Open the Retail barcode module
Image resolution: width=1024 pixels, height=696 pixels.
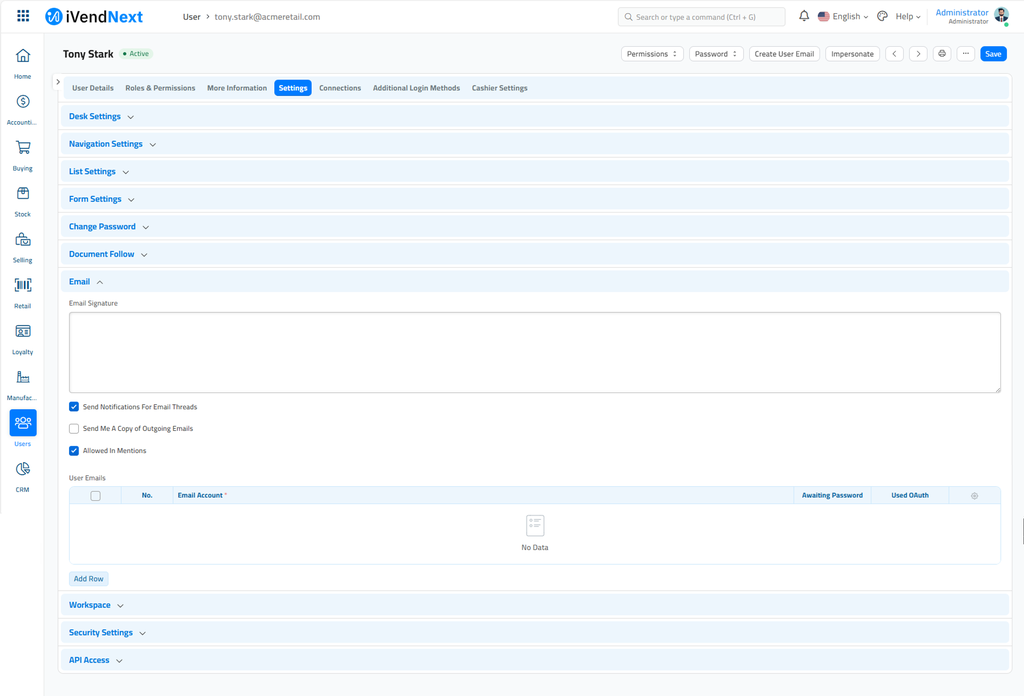23,293
